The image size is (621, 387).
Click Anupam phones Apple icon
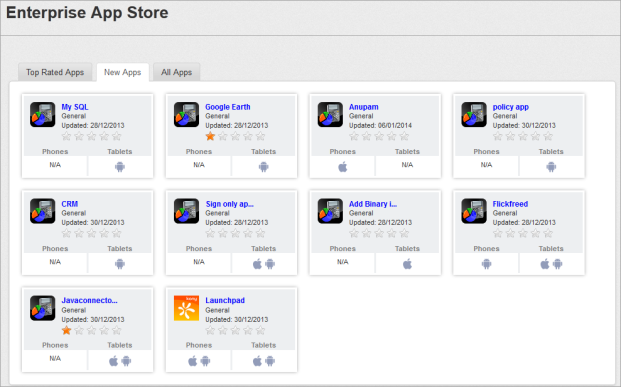point(343,167)
